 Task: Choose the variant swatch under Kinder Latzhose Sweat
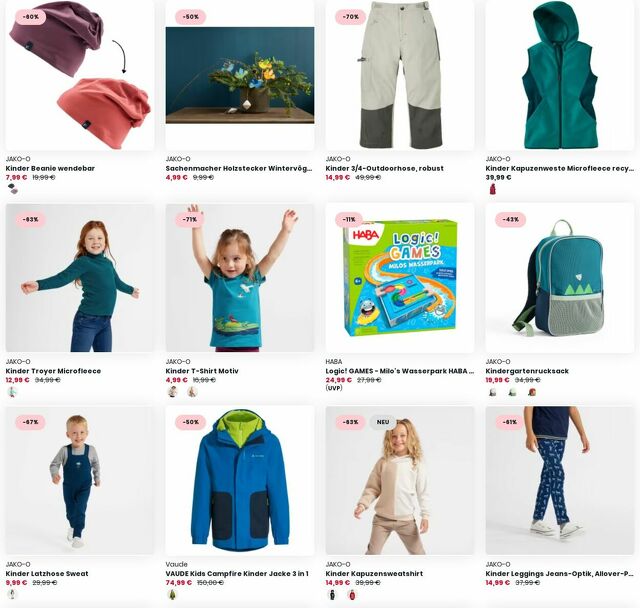click(13, 594)
